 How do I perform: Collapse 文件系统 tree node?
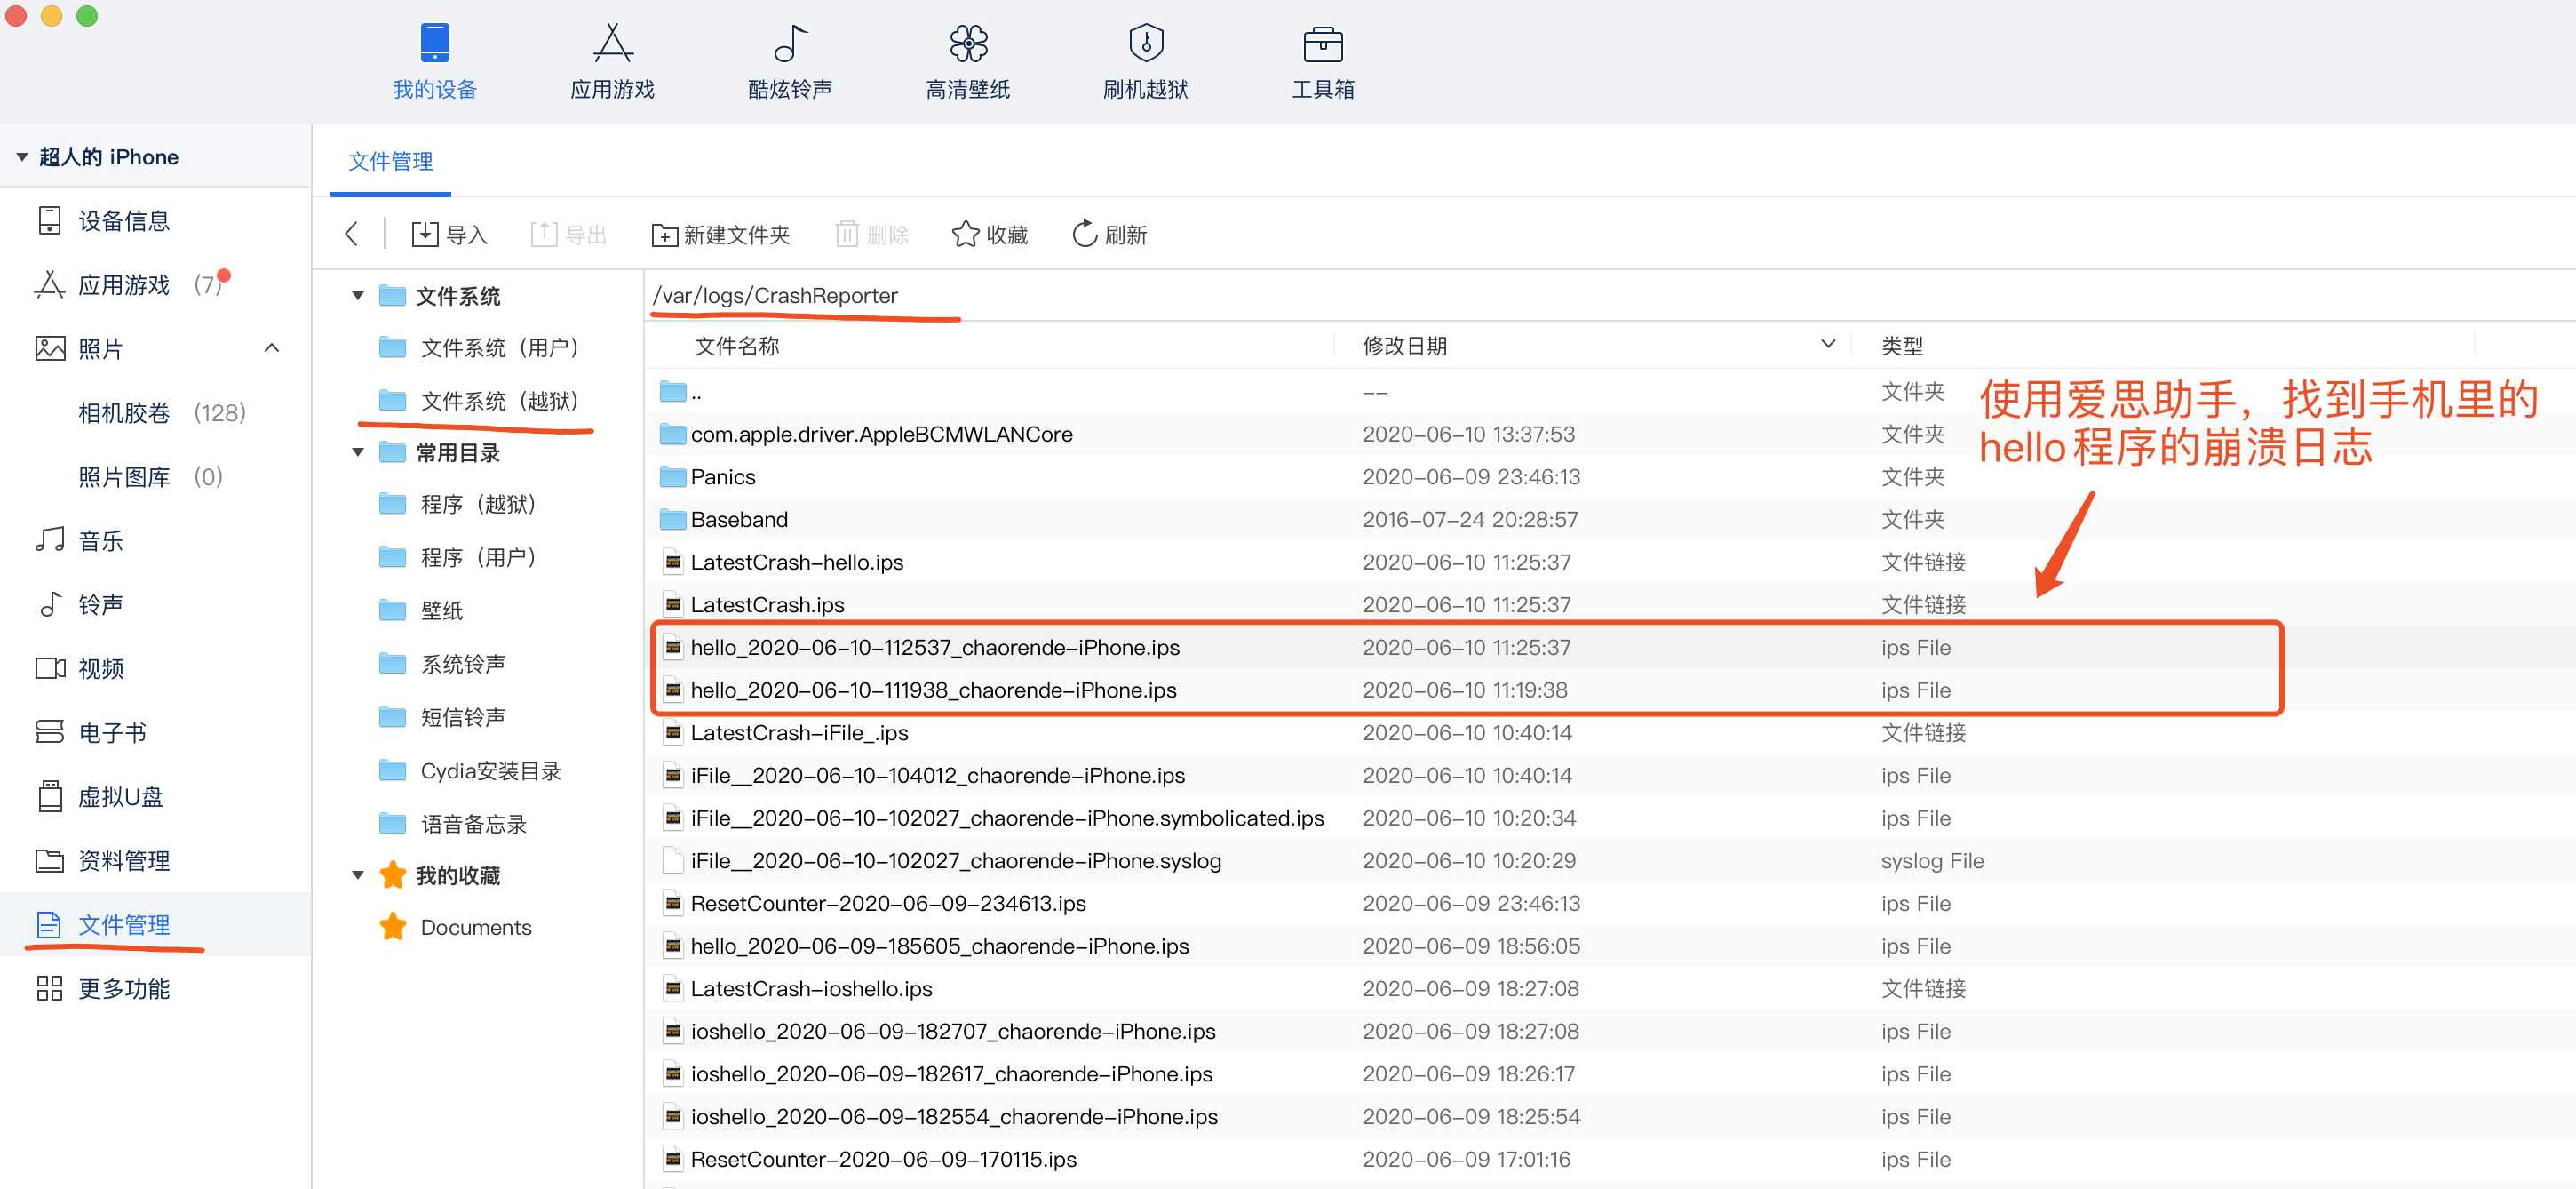(x=357, y=296)
